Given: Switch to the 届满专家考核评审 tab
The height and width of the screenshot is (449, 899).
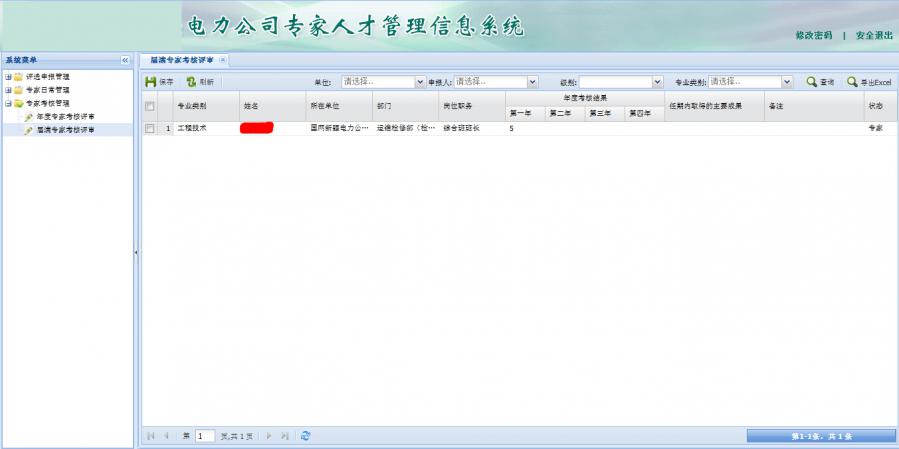Looking at the screenshot, I should [181, 60].
